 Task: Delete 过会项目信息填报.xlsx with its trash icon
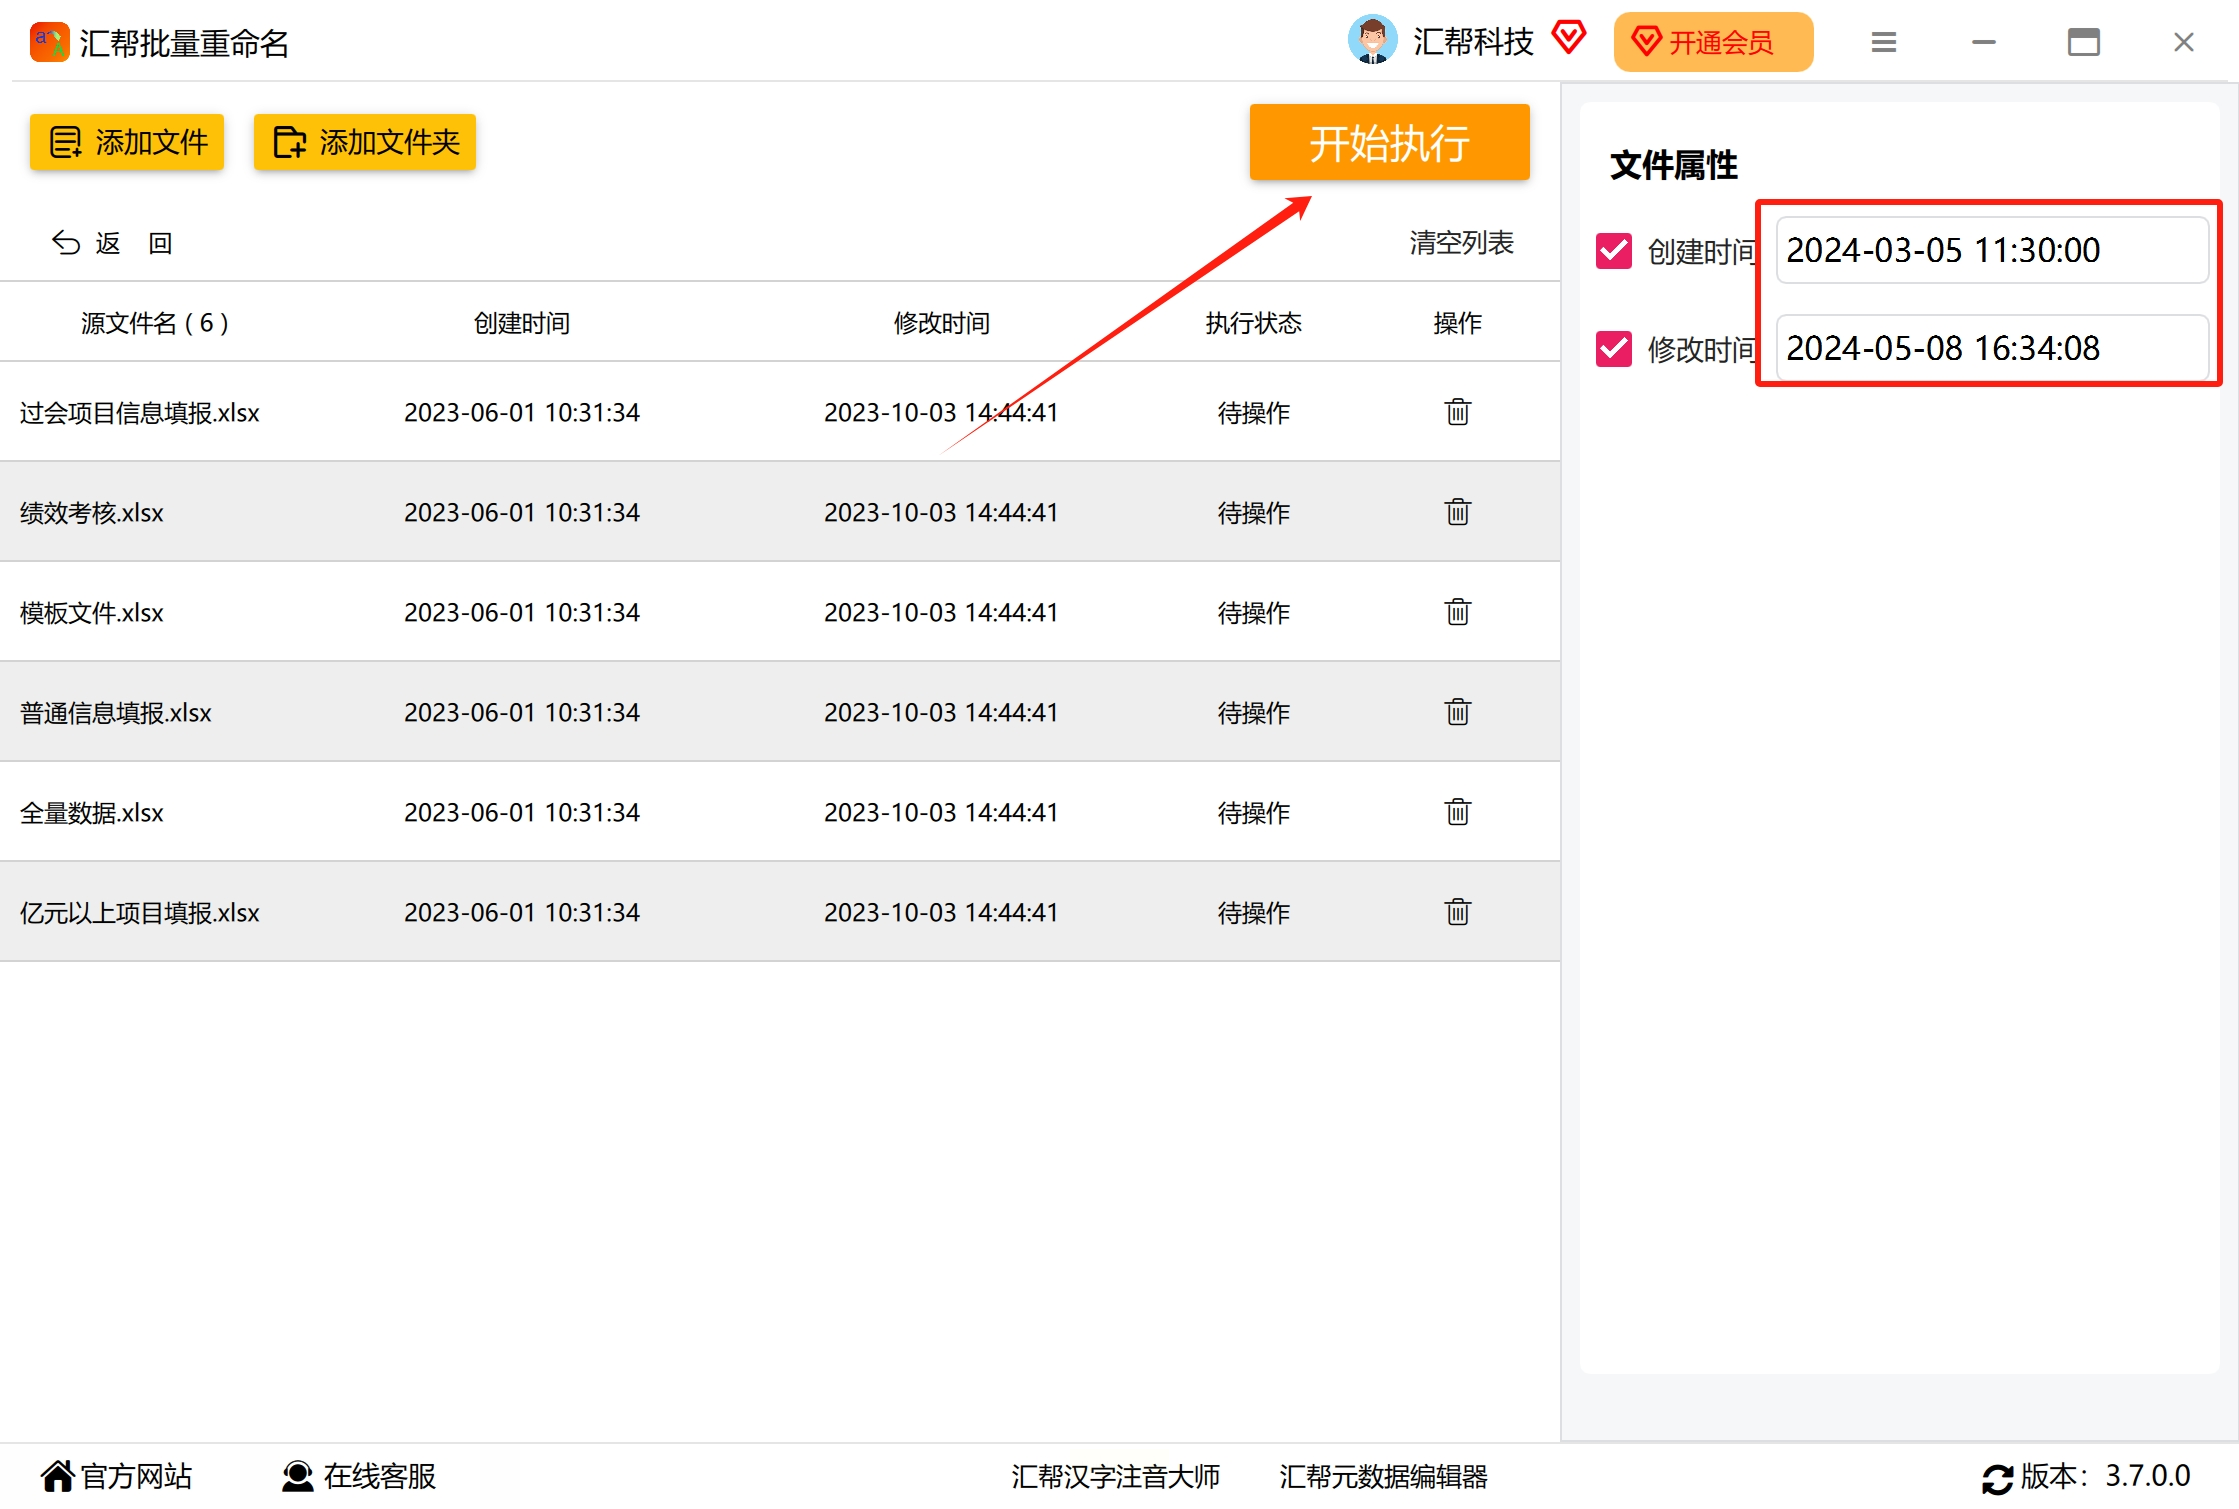1457,412
